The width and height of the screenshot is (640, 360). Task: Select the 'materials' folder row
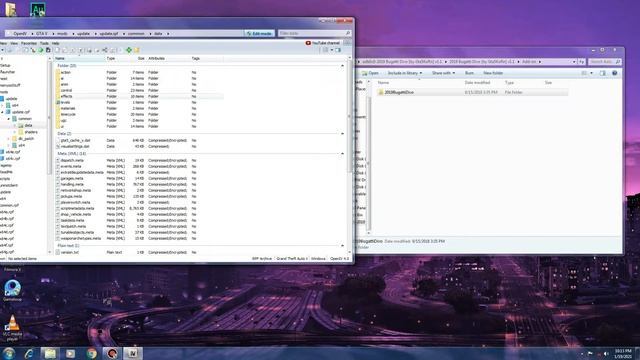[x=139, y=108]
